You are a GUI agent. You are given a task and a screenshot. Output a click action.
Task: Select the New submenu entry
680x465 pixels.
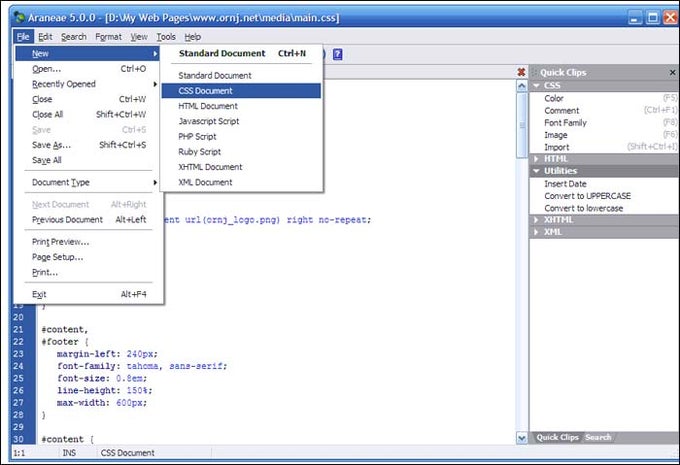click(88, 53)
